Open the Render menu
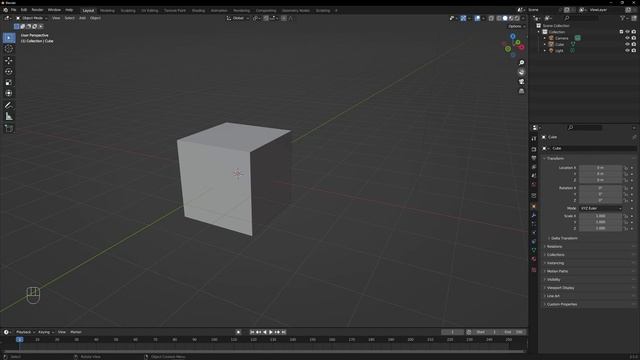This screenshot has width=640, height=360. 37,10
